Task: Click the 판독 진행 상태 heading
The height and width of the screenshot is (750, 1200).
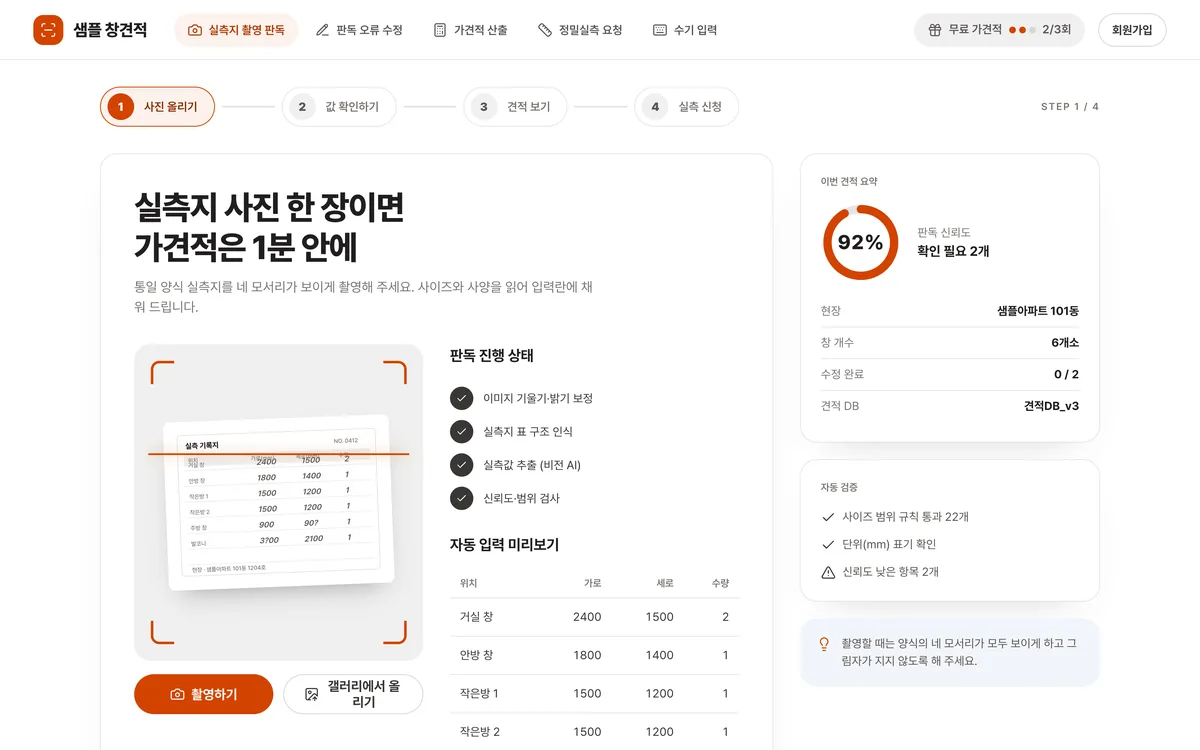Action: 492,355
